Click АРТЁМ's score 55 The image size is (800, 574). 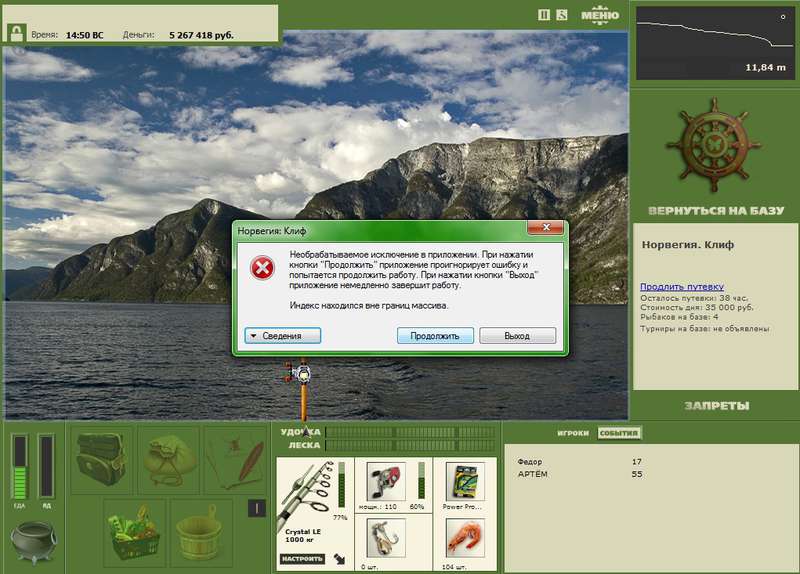[637, 474]
